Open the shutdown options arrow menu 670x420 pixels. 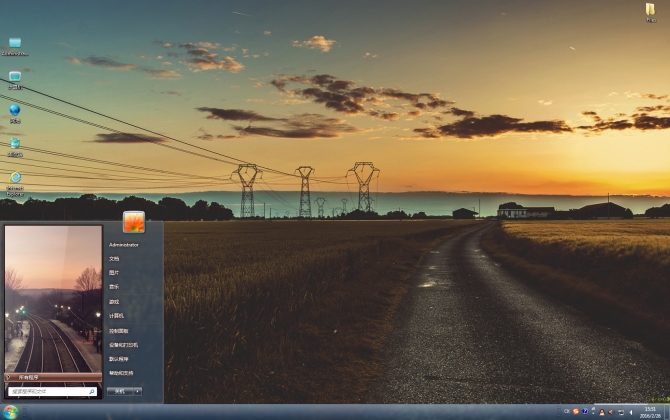137,392
